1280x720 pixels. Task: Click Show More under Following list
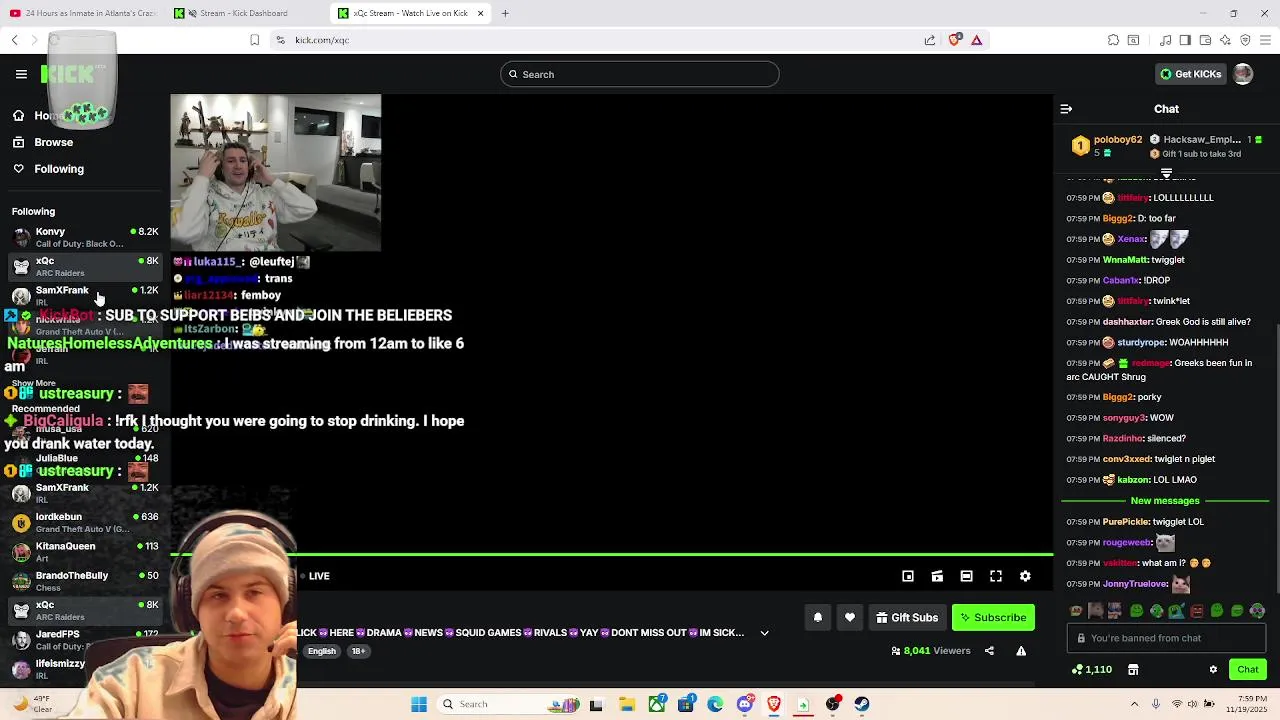pyautogui.click(x=34, y=384)
